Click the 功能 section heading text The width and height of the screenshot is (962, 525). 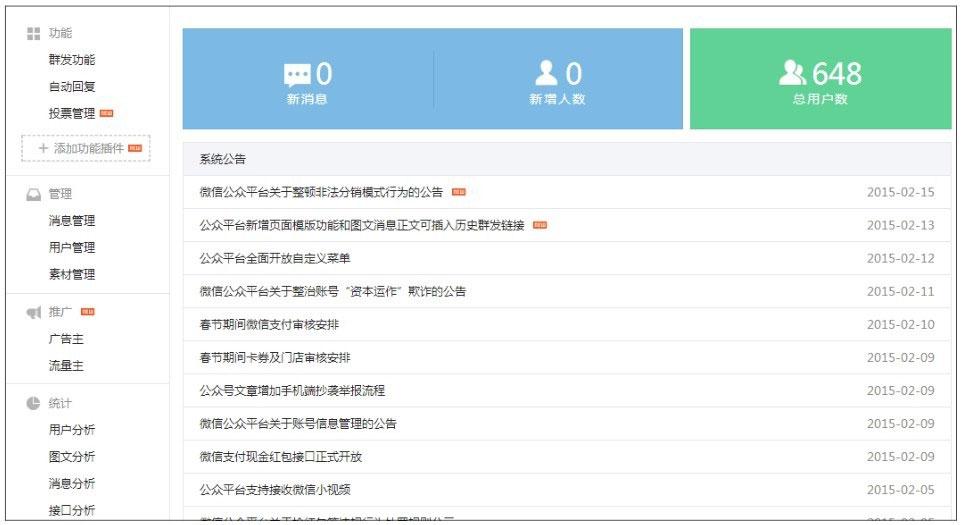pyautogui.click(x=60, y=33)
